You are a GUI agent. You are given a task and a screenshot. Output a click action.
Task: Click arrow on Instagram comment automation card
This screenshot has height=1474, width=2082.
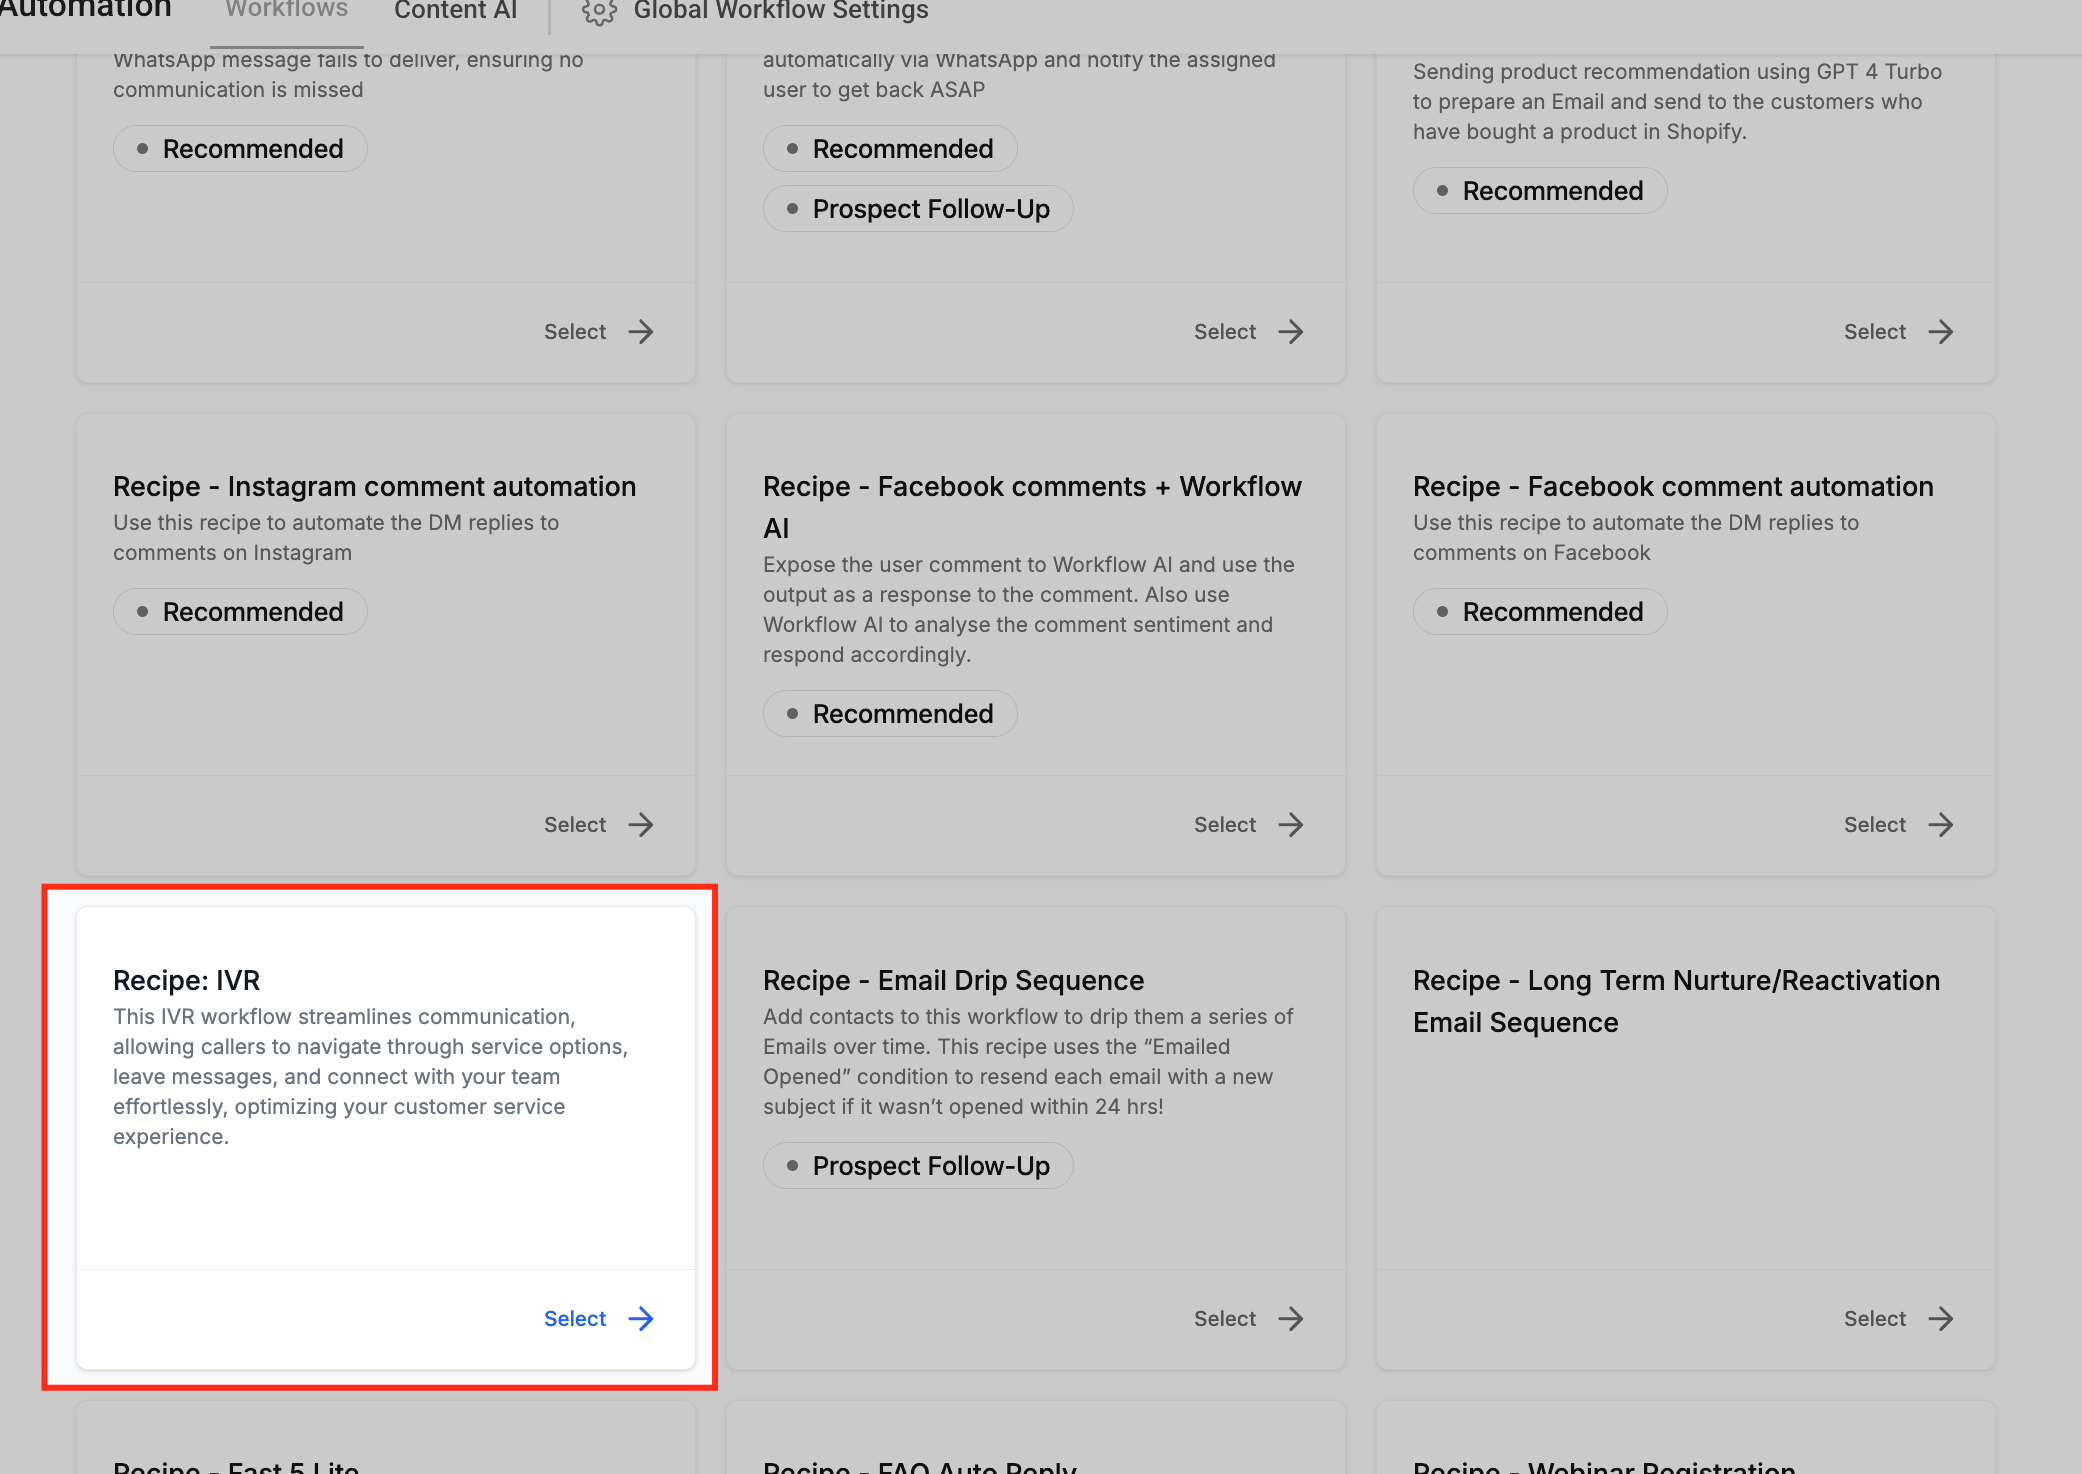641,824
